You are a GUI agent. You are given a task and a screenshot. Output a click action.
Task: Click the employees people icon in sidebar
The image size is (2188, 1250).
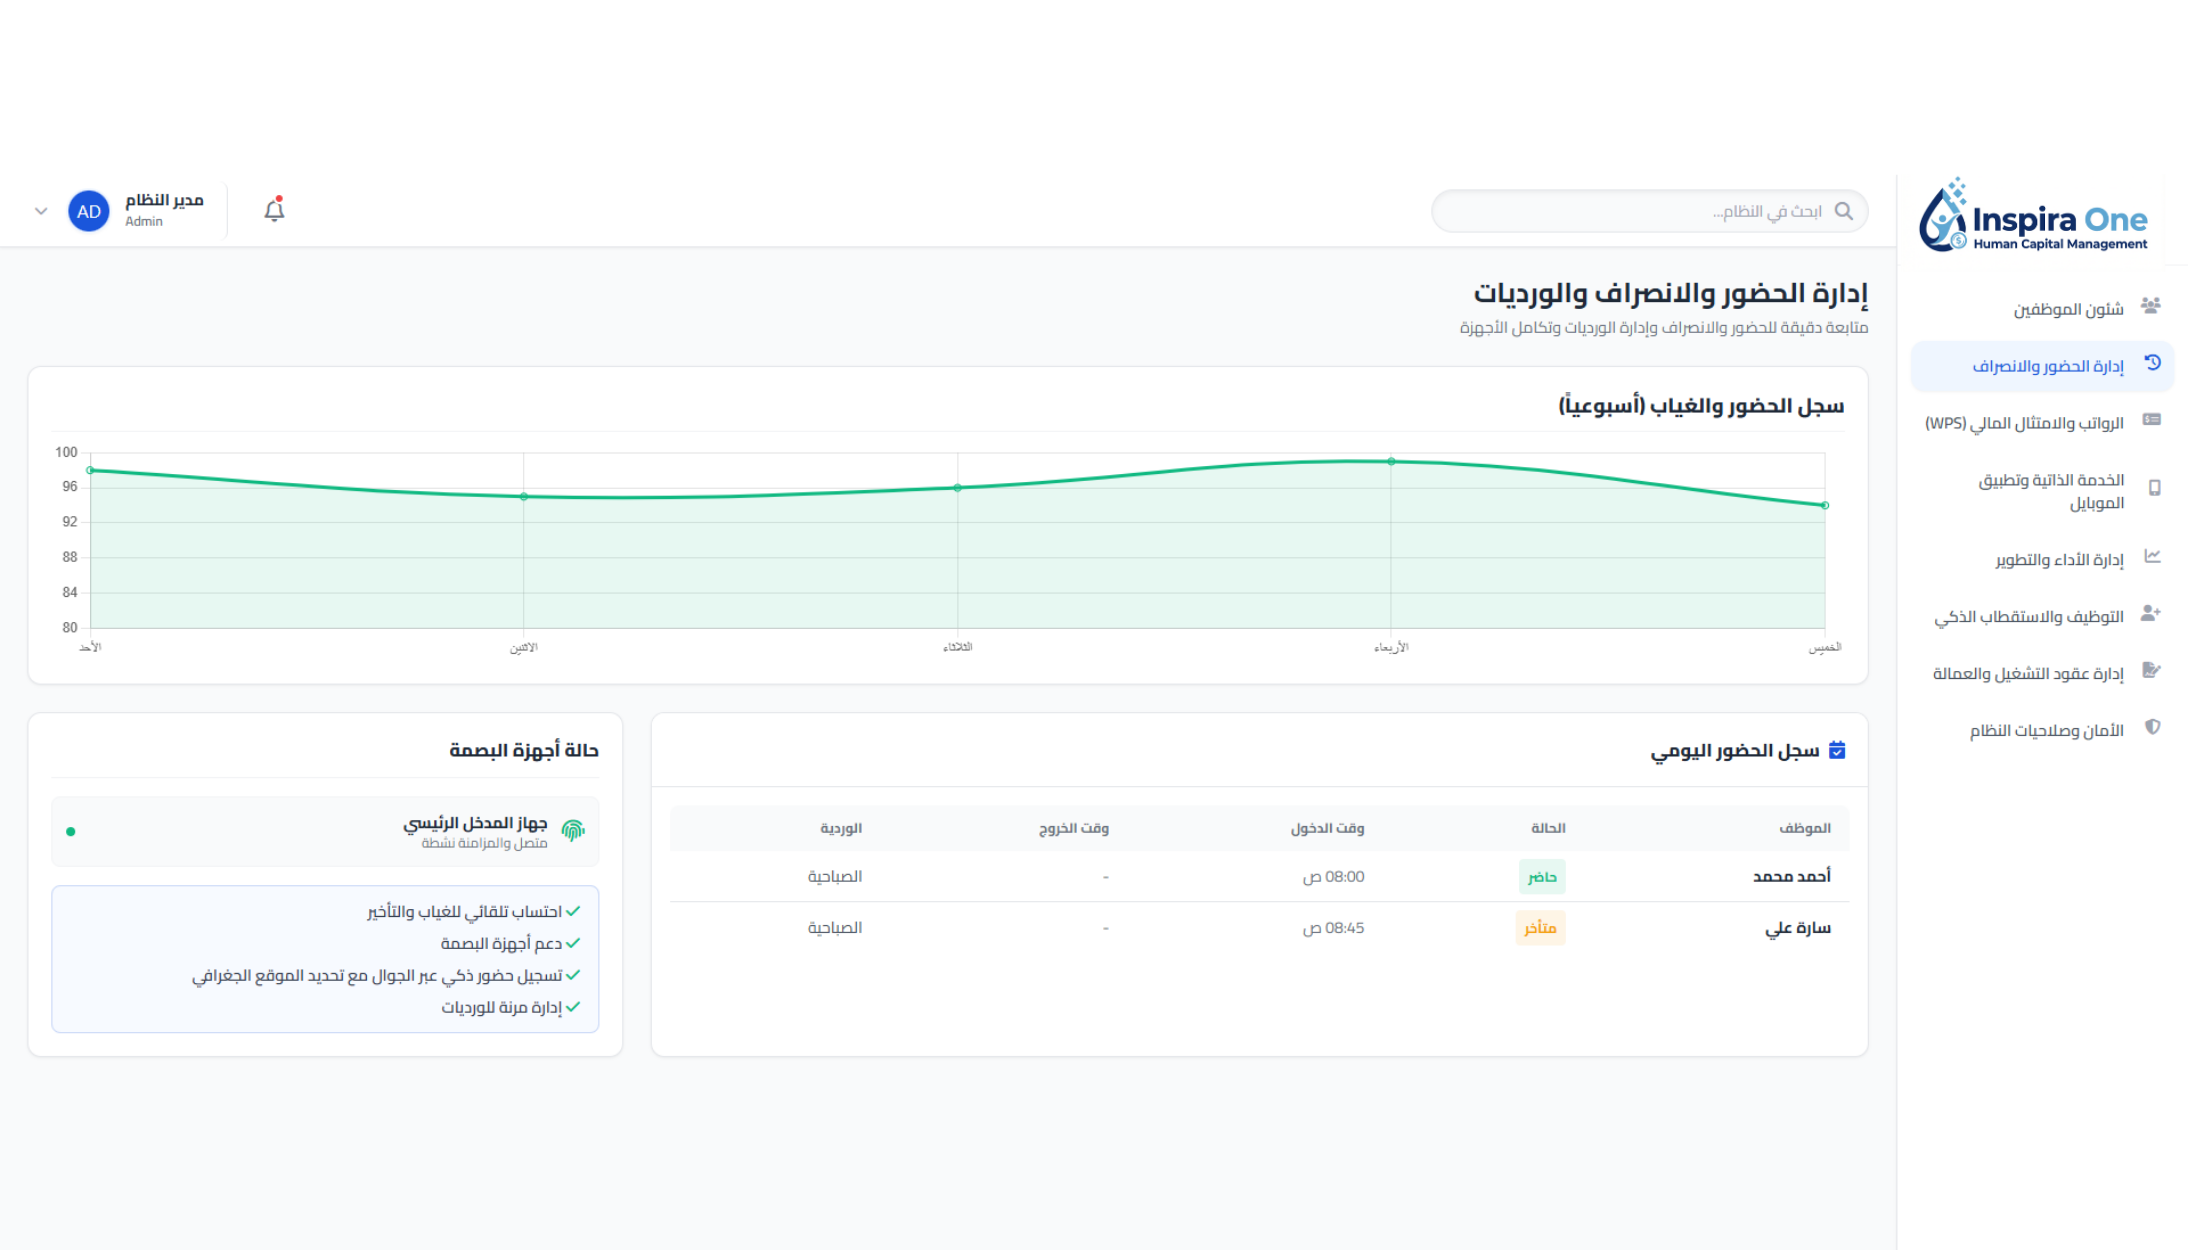[2151, 306]
